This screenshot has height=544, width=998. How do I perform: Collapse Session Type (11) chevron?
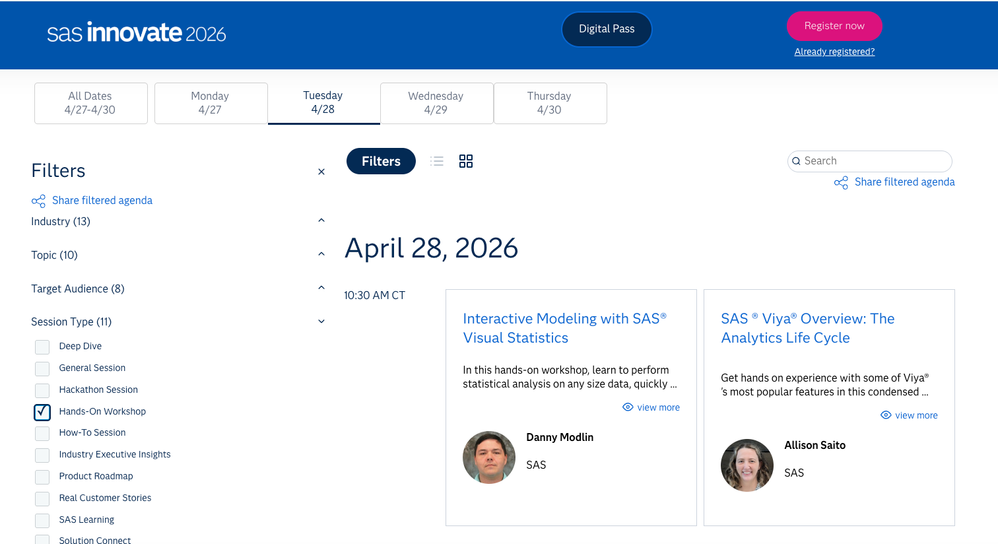(321, 321)
